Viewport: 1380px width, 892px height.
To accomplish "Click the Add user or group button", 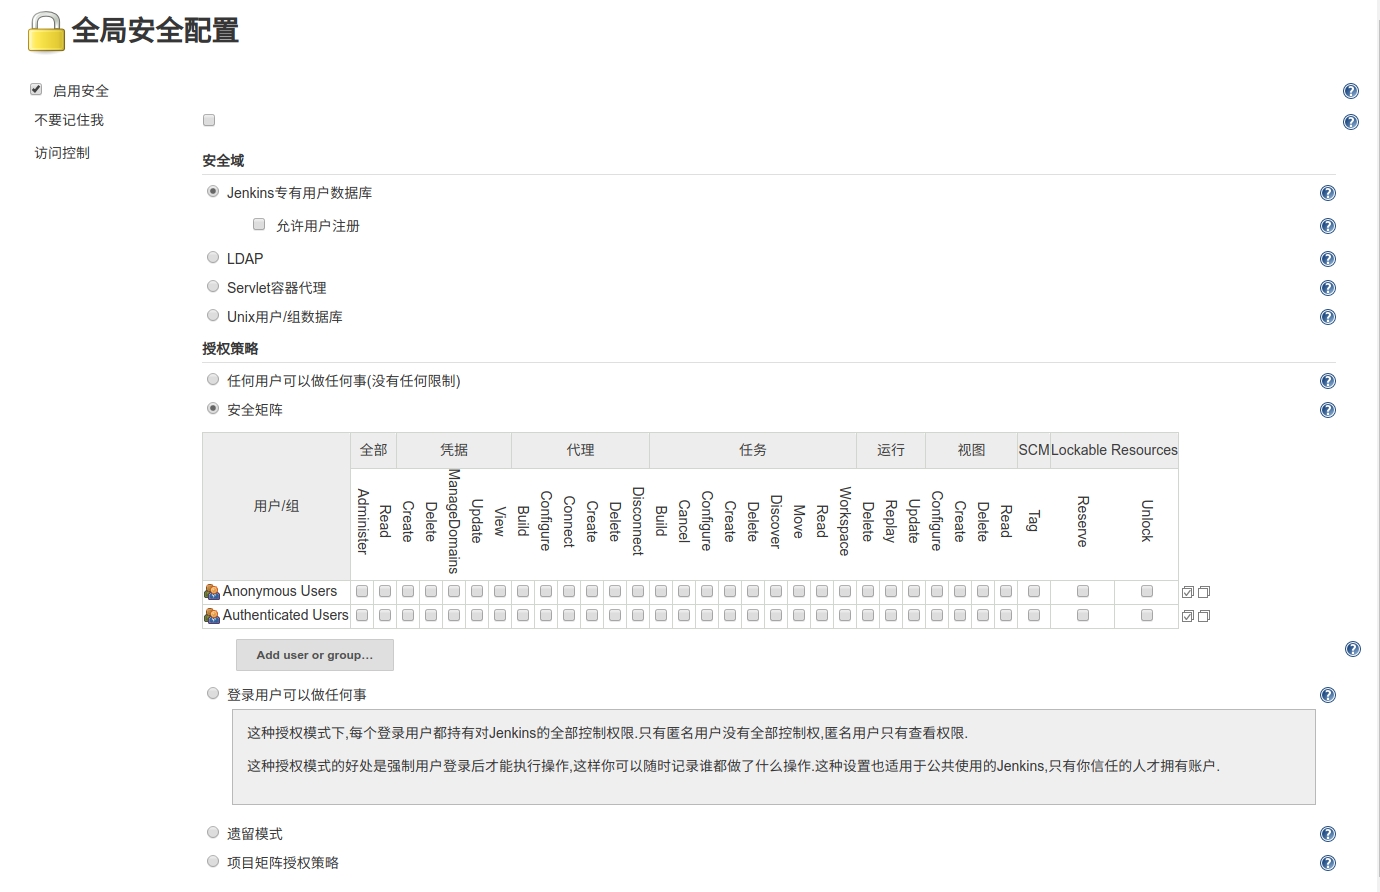I will (315, 655).
